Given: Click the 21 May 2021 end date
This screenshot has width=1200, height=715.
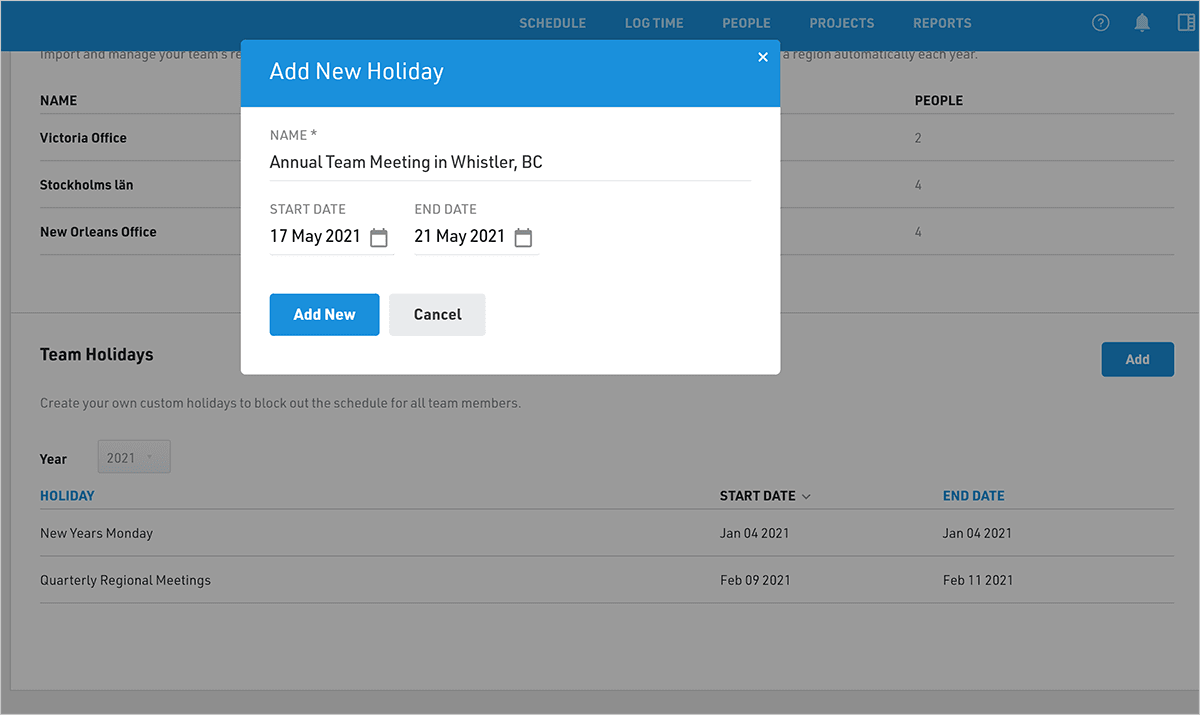Looking at the screenshot, I should [460, 237].
